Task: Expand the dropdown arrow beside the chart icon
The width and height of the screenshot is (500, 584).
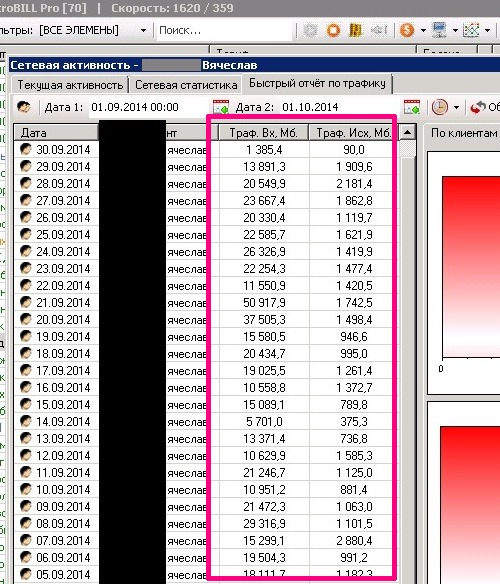Action: coord(487,31)
